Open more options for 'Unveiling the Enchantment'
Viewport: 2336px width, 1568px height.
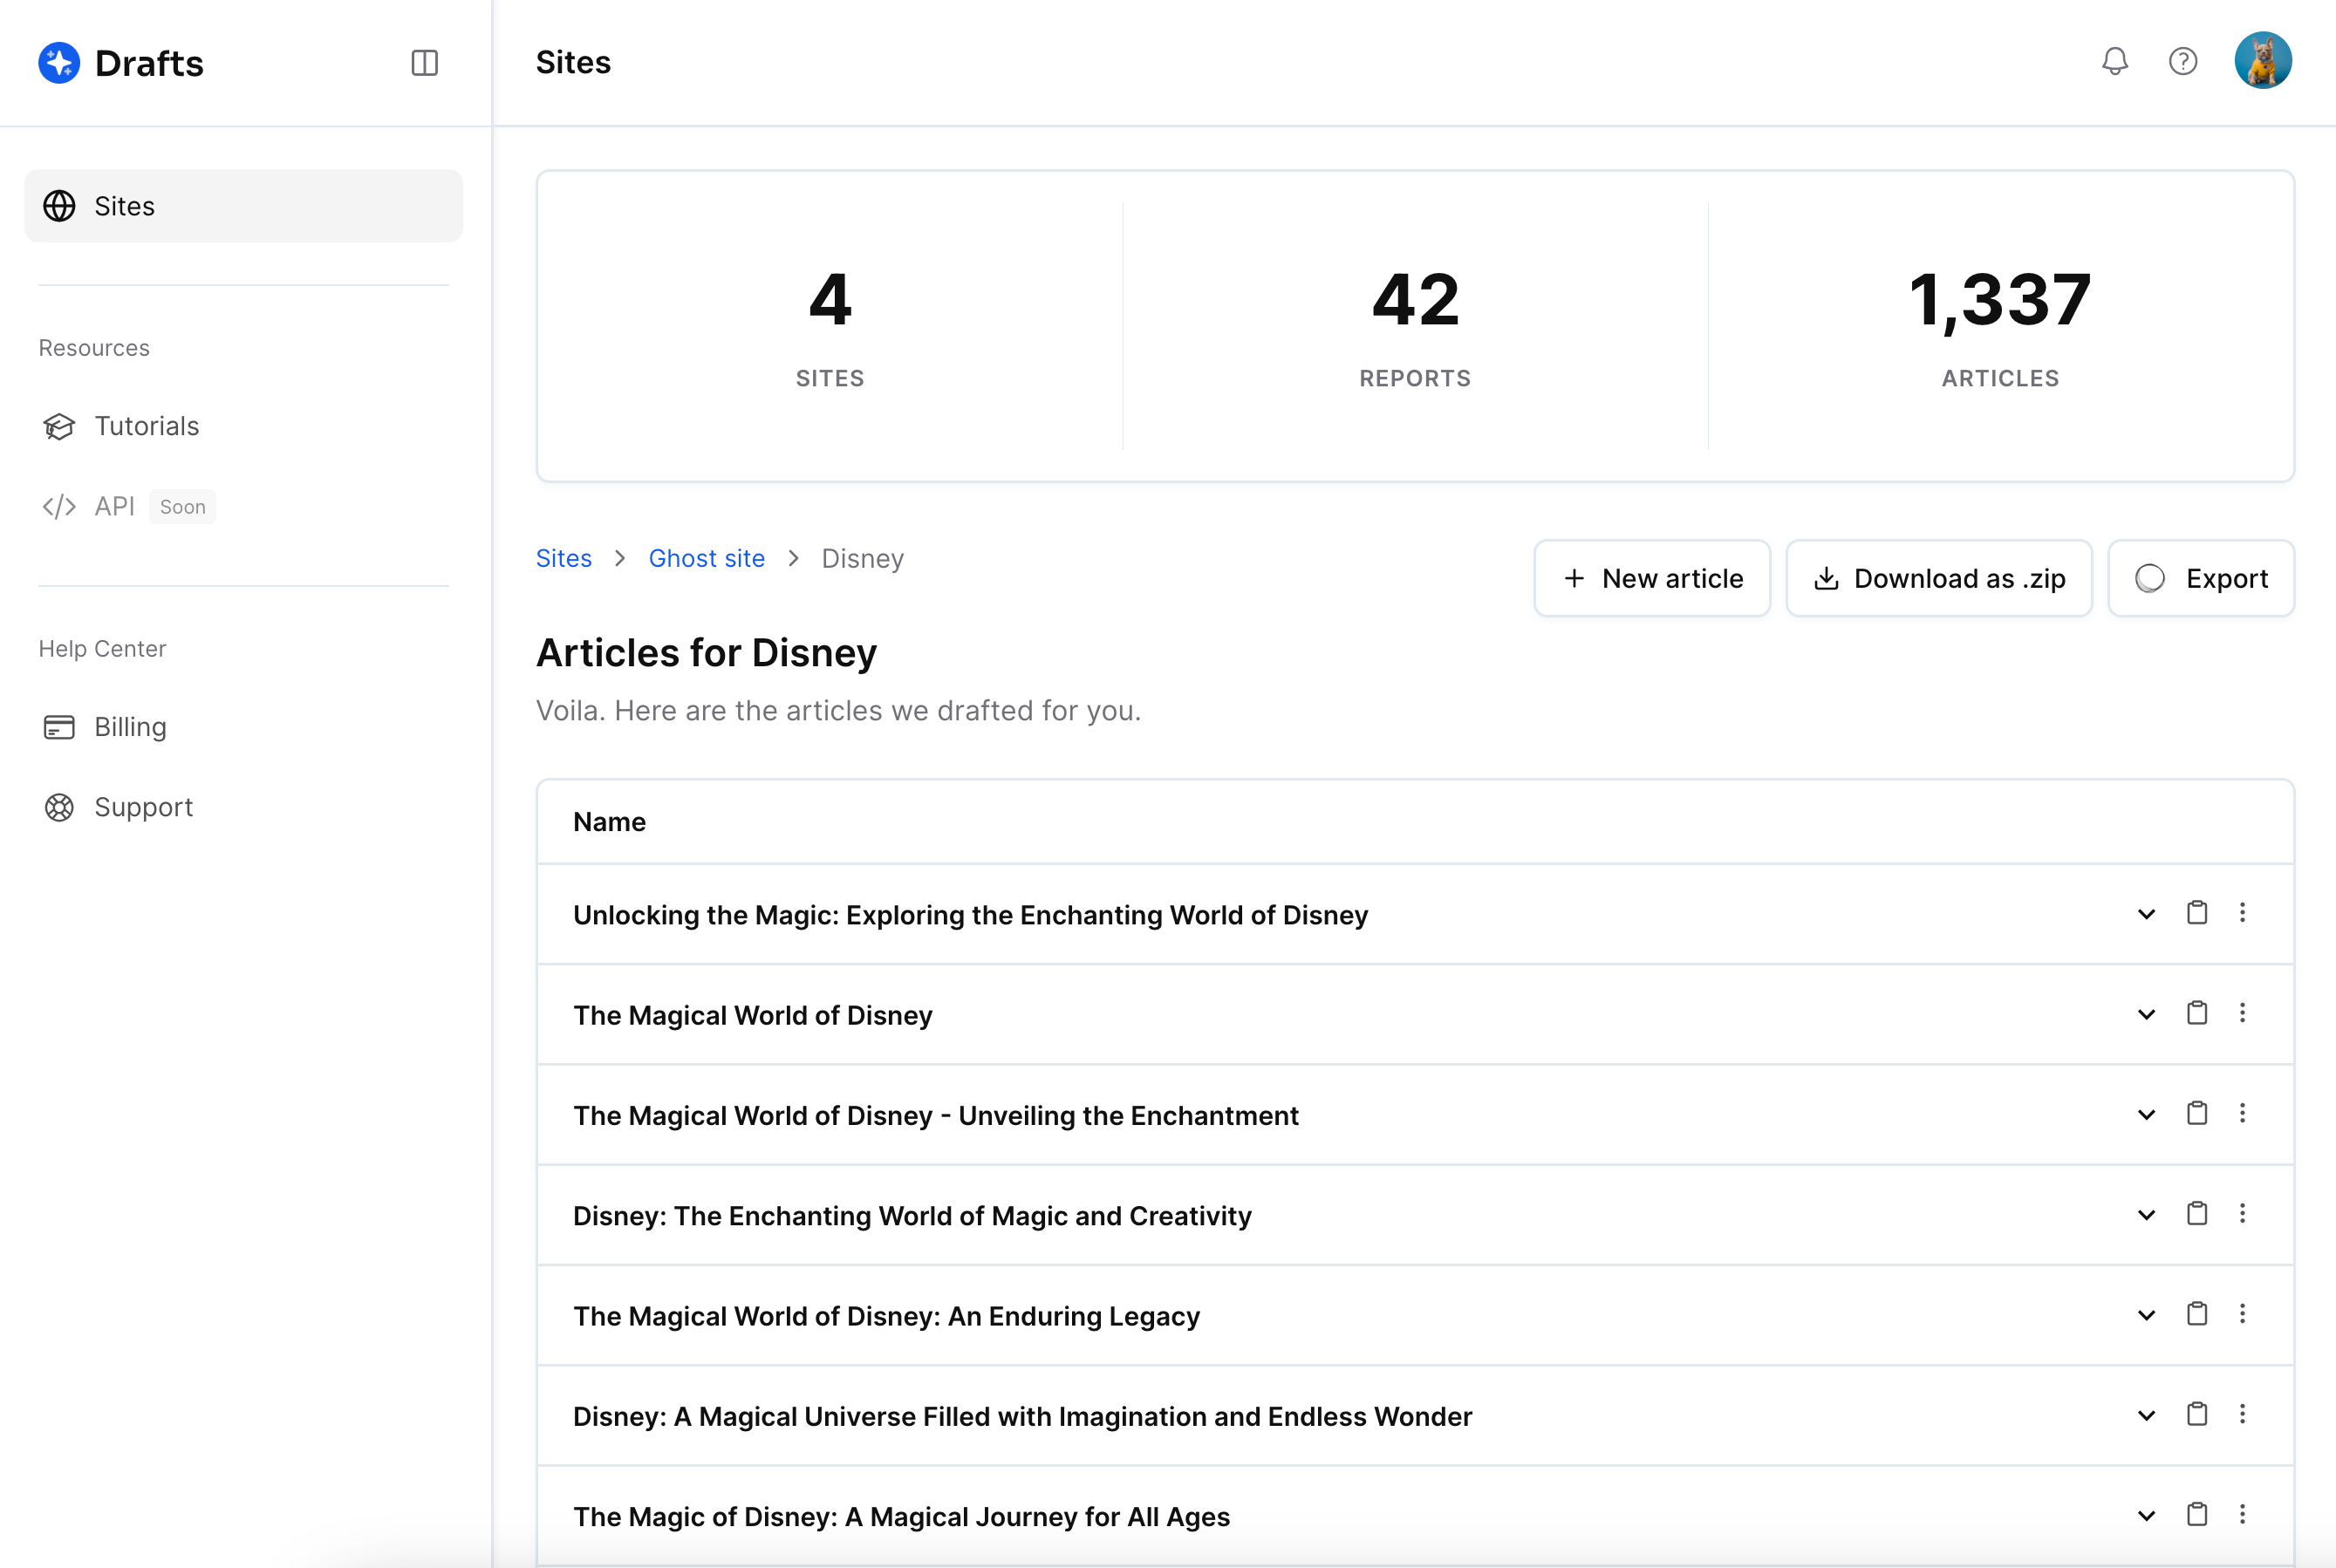click(x=2242, y=1112)
